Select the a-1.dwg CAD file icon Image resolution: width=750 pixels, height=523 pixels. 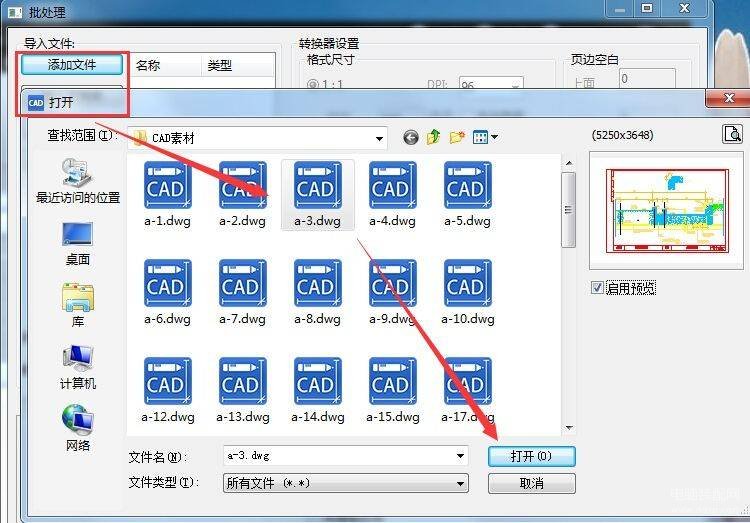coord(167,185)
